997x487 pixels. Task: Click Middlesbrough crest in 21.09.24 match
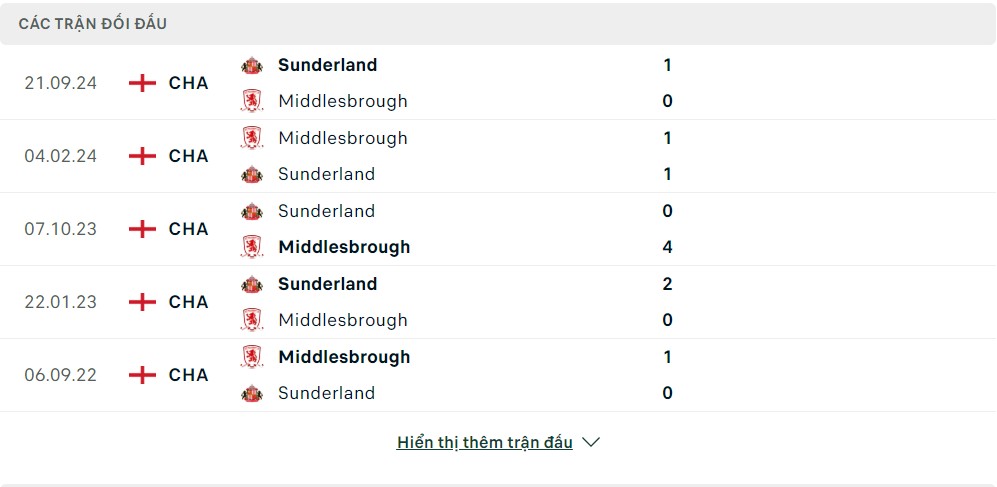point(252,101)
